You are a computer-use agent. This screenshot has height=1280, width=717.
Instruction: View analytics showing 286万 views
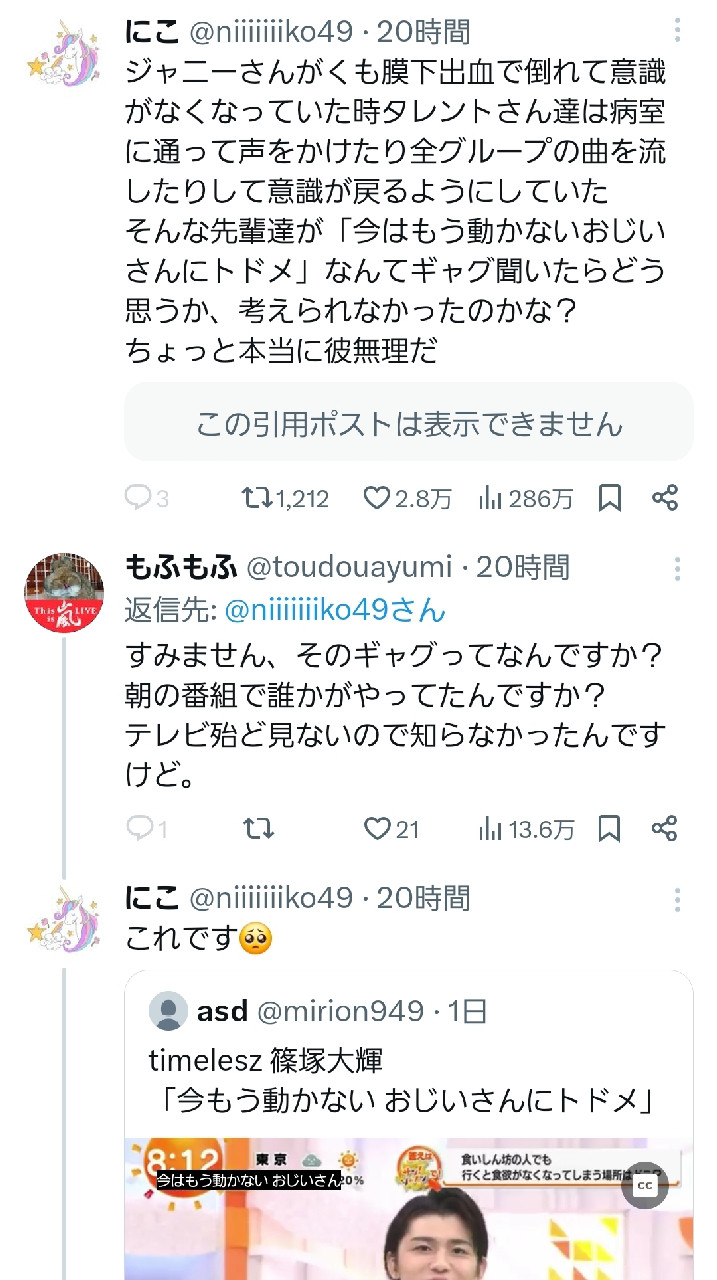[491, 497]
